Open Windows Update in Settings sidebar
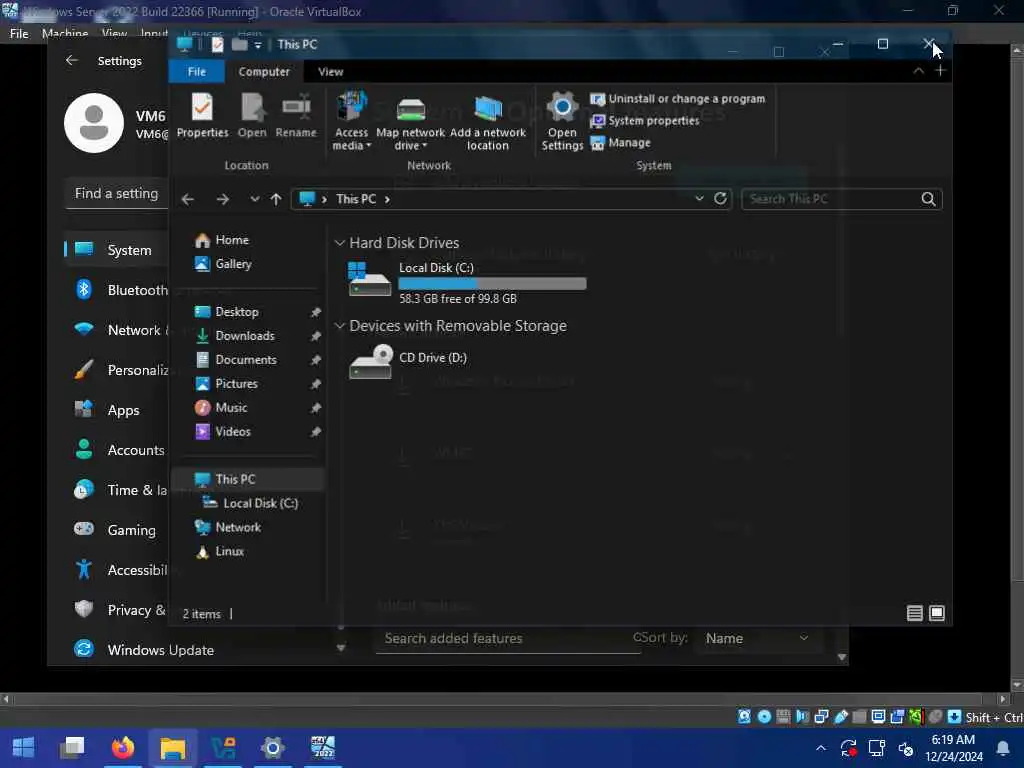1024x768 pixels. pos(144,650)
